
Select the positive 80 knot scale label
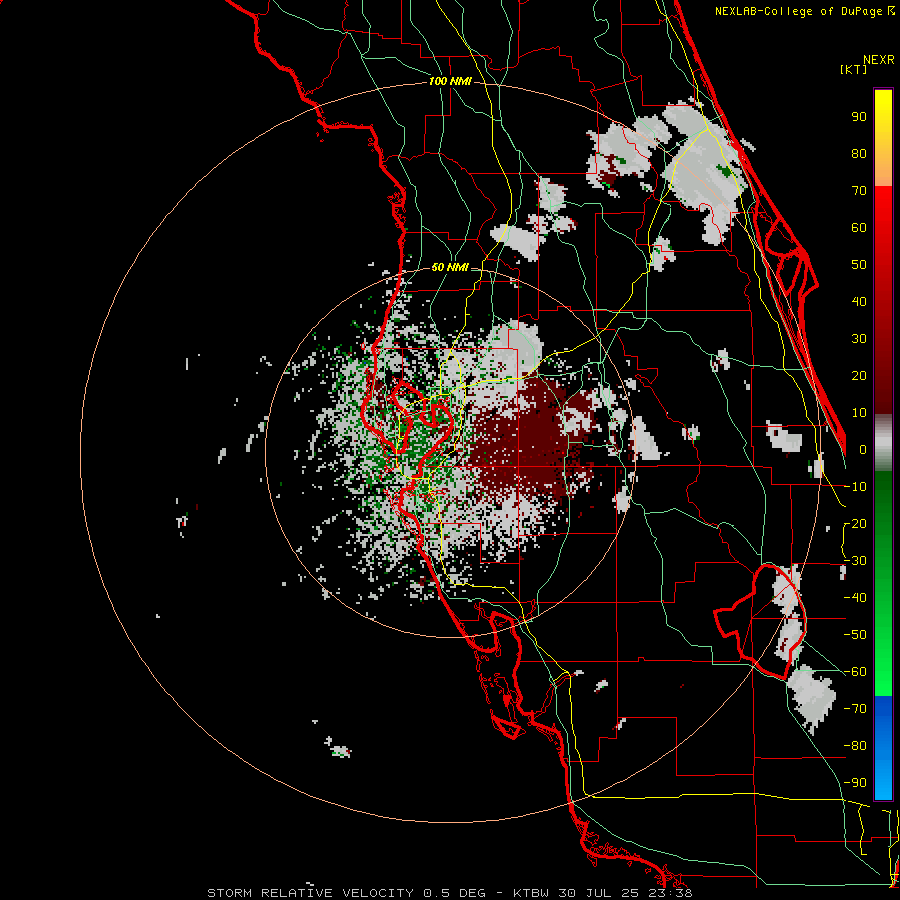[859, 153]
